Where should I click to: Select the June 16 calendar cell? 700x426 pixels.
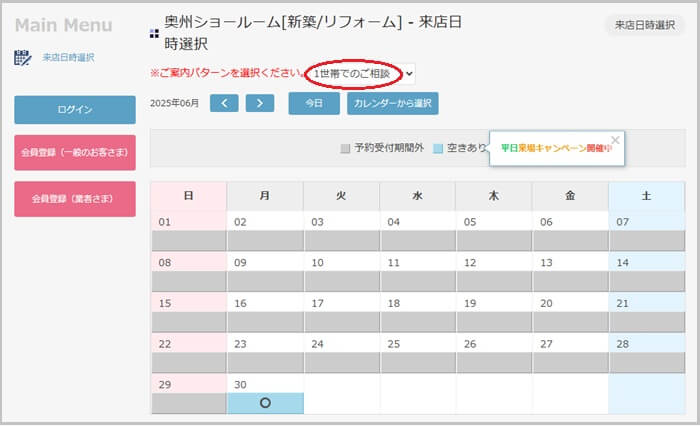[265, 313]
